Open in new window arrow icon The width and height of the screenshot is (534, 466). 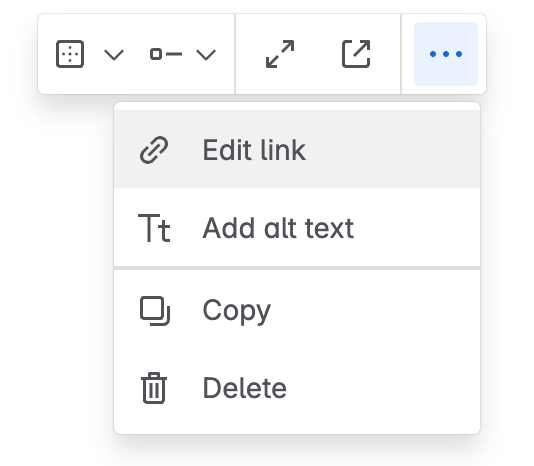tap(356, 54)
